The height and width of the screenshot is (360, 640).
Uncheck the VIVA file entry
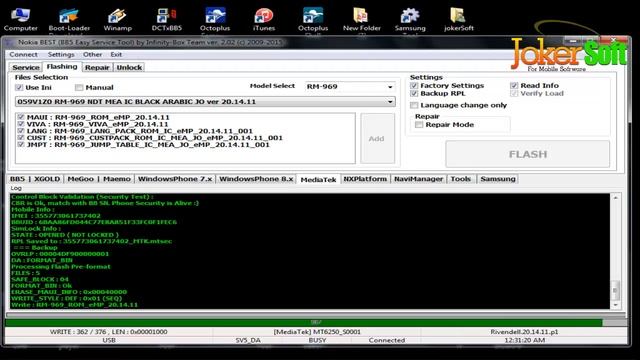(x=21, y=124)
